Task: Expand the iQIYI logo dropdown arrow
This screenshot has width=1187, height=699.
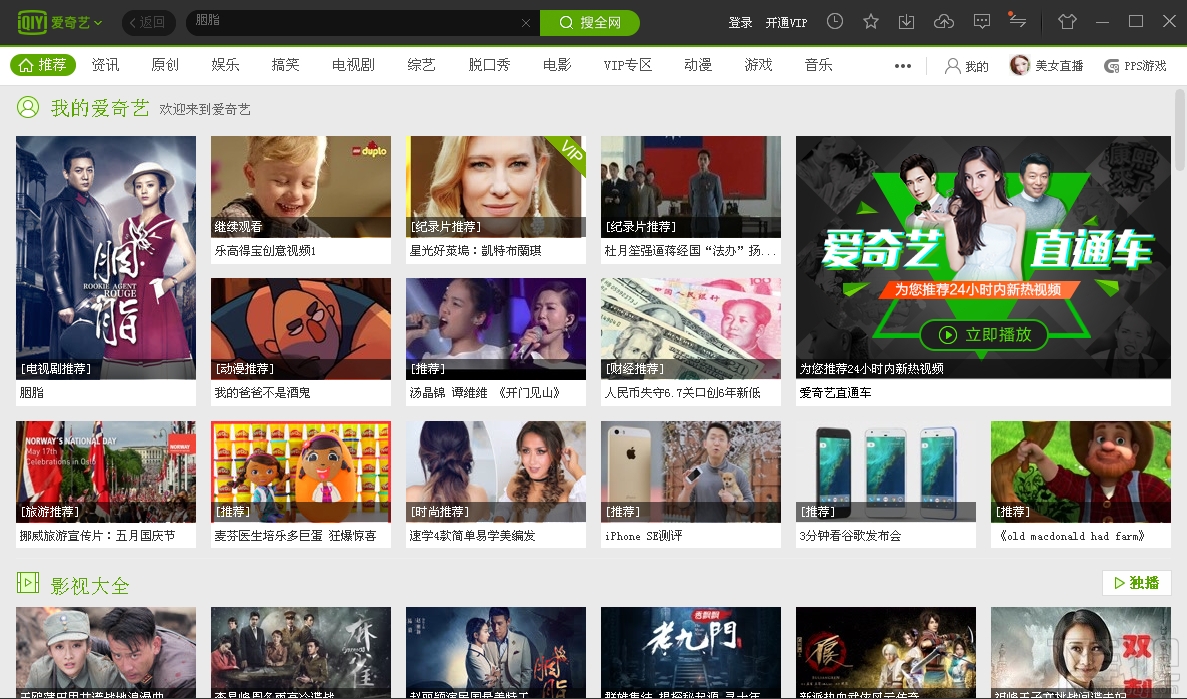Action: 98,23
